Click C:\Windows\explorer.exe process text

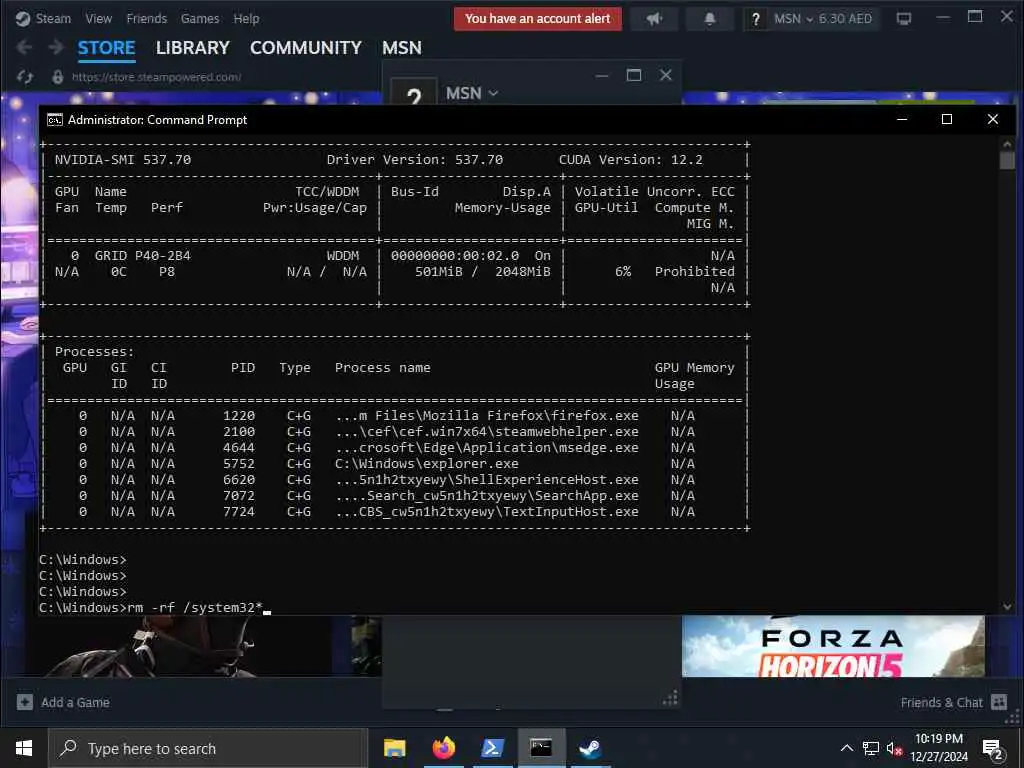point(426,464)
